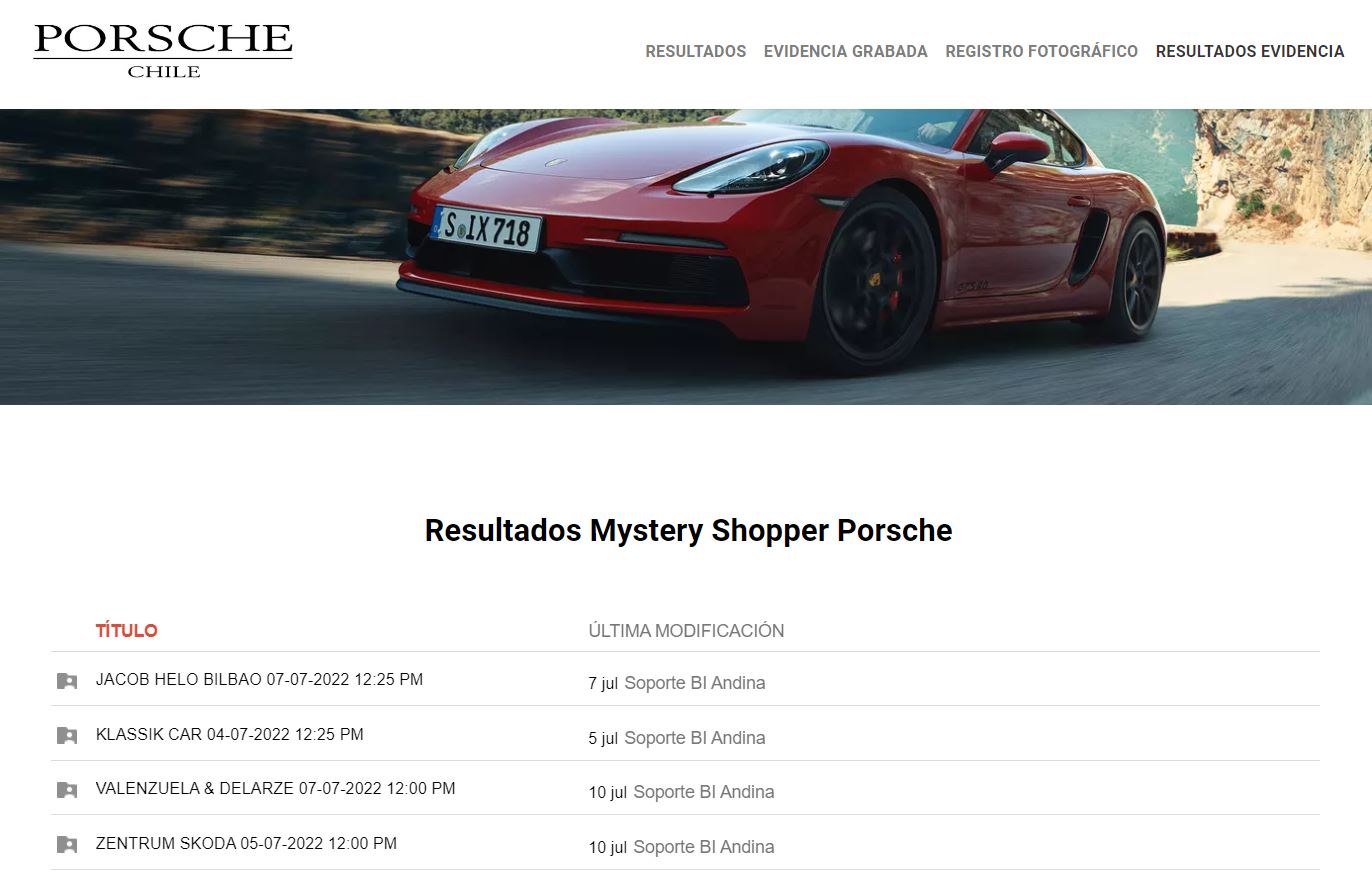1372x882 pixels.
Task: Select RESULTADOS EVIDENCIA navigation item
Action: coord(1250,51)
